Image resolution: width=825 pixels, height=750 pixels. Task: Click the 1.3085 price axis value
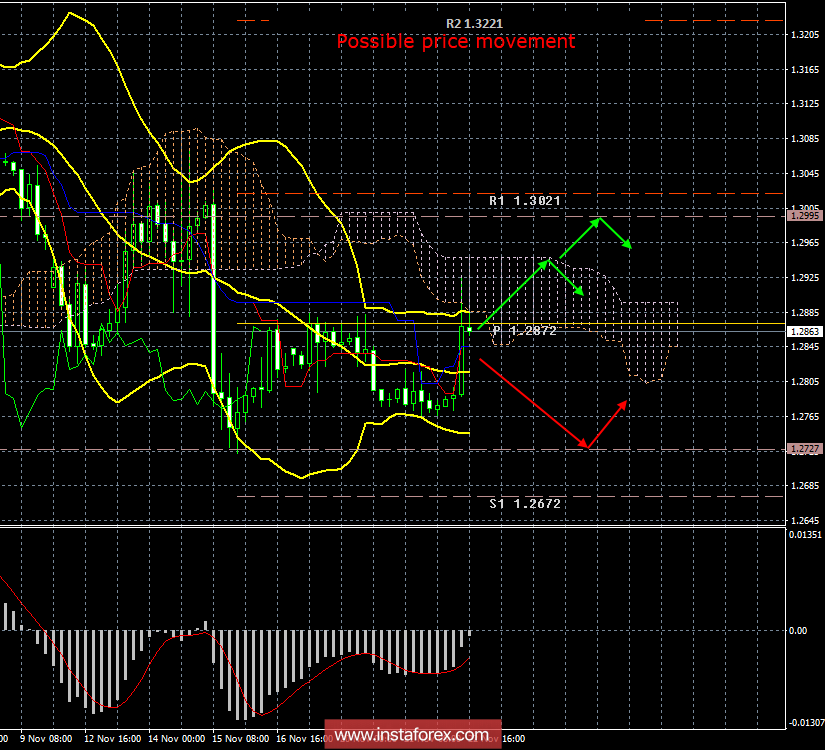(x=805, y=139)
